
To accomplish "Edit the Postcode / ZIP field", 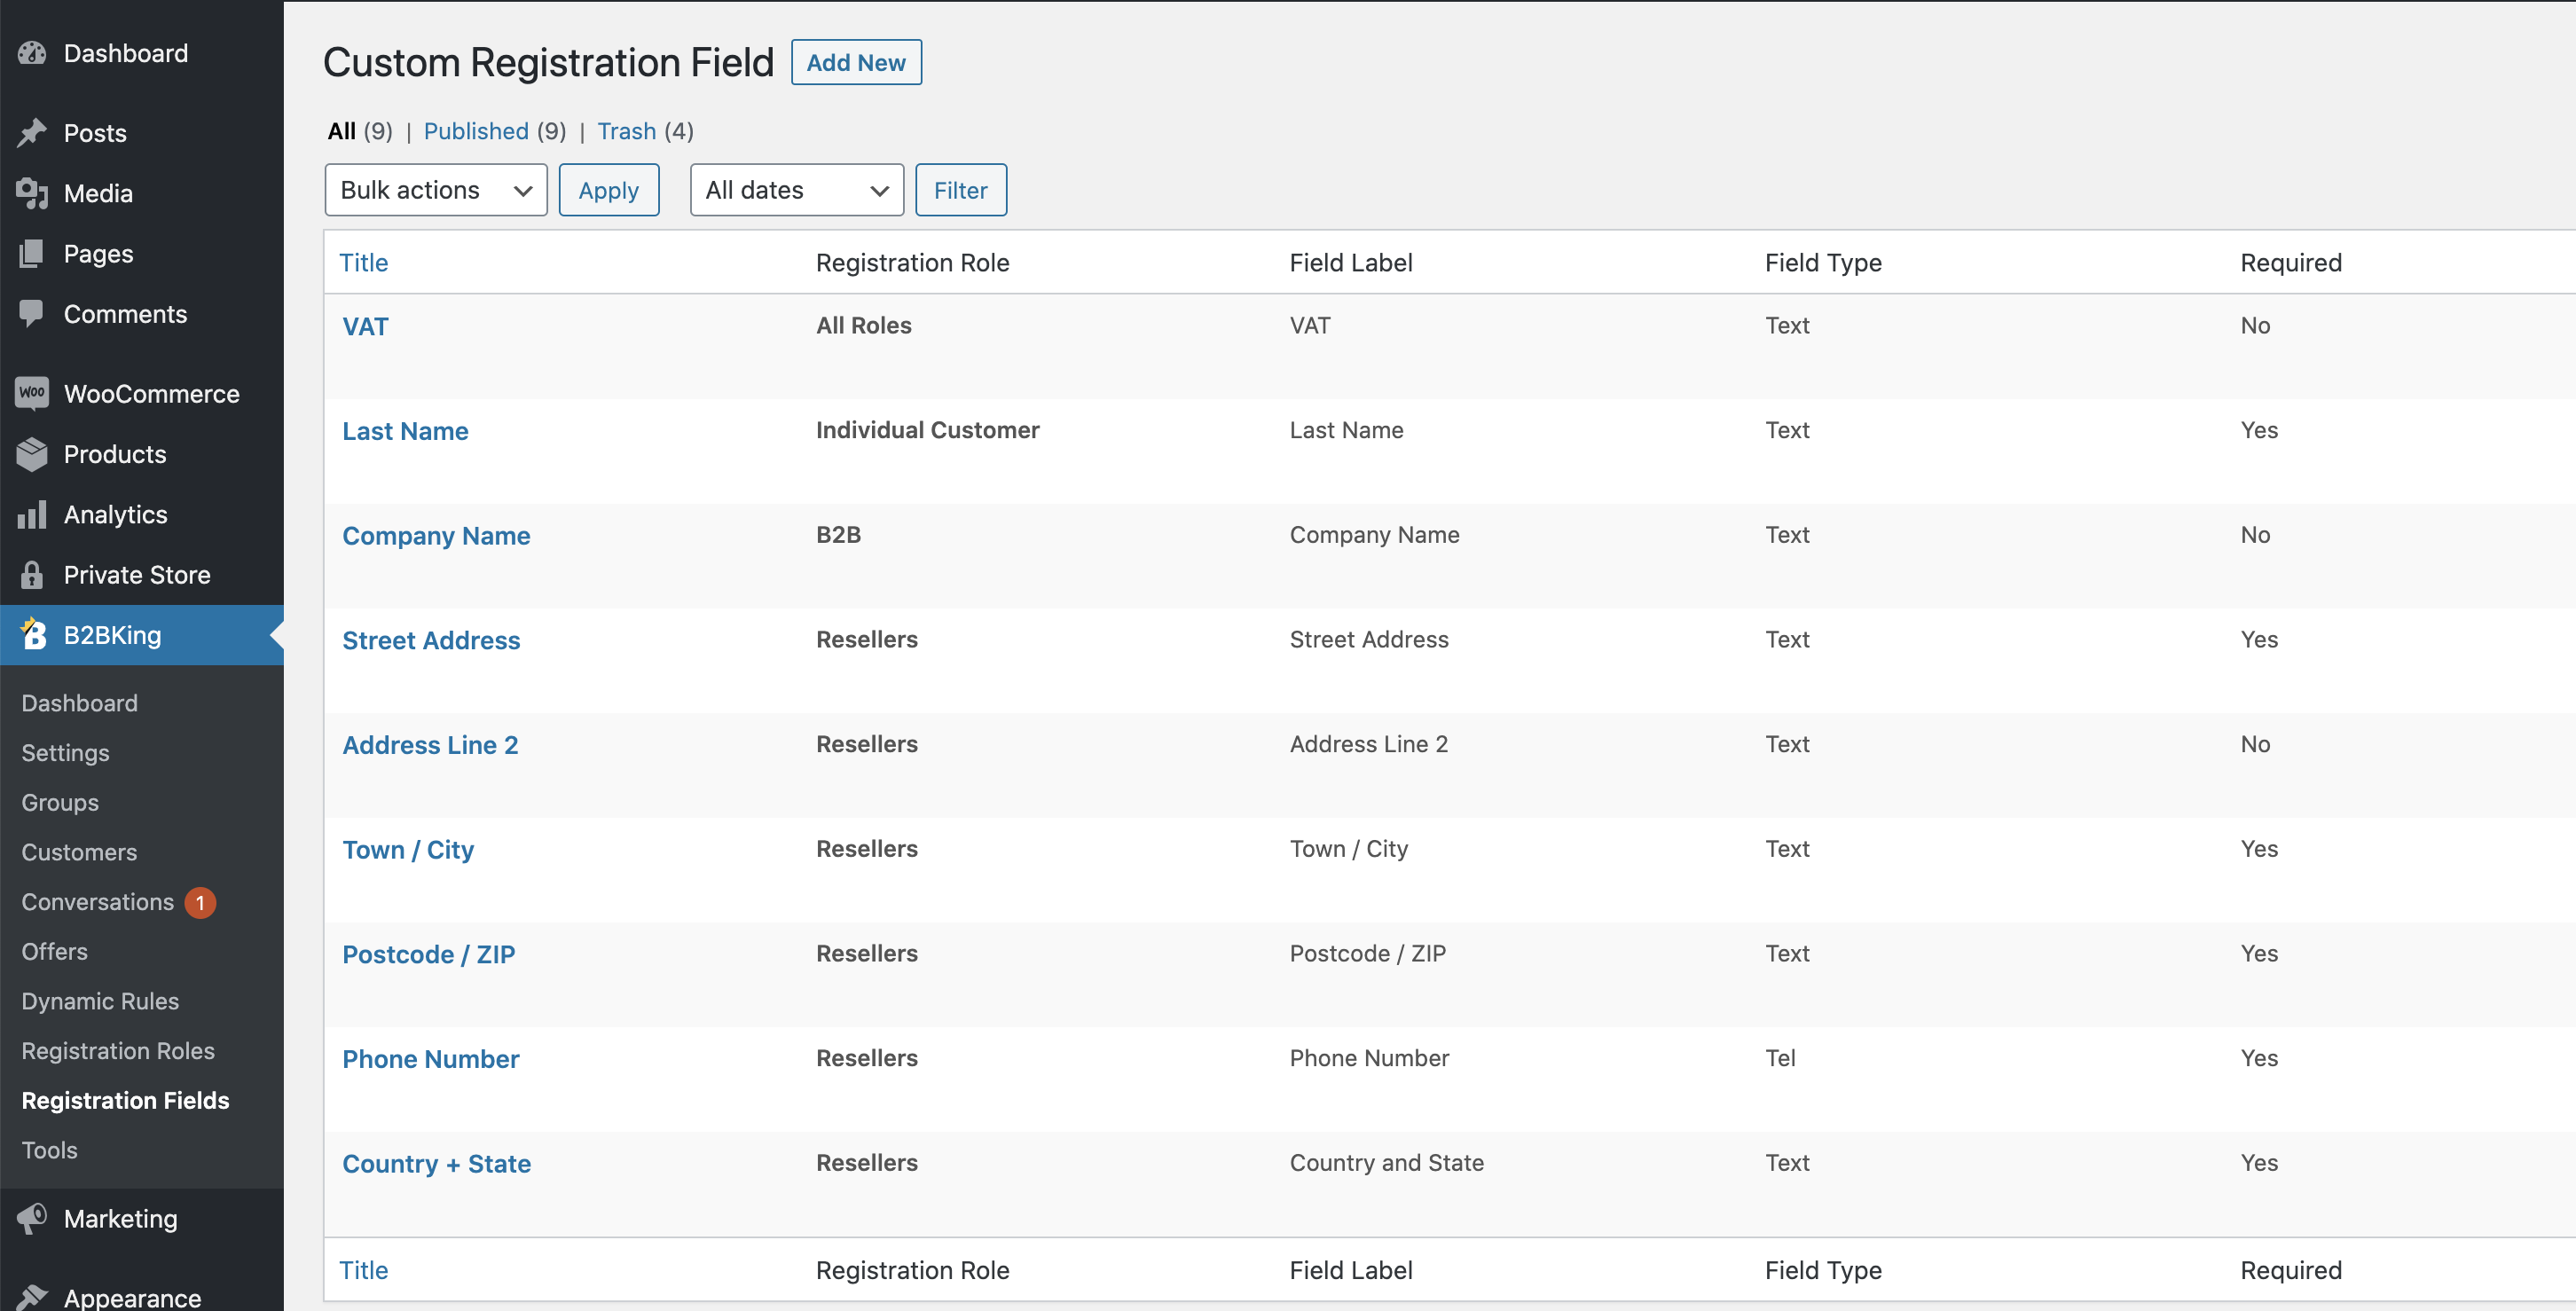I will [x=429, y=954].
